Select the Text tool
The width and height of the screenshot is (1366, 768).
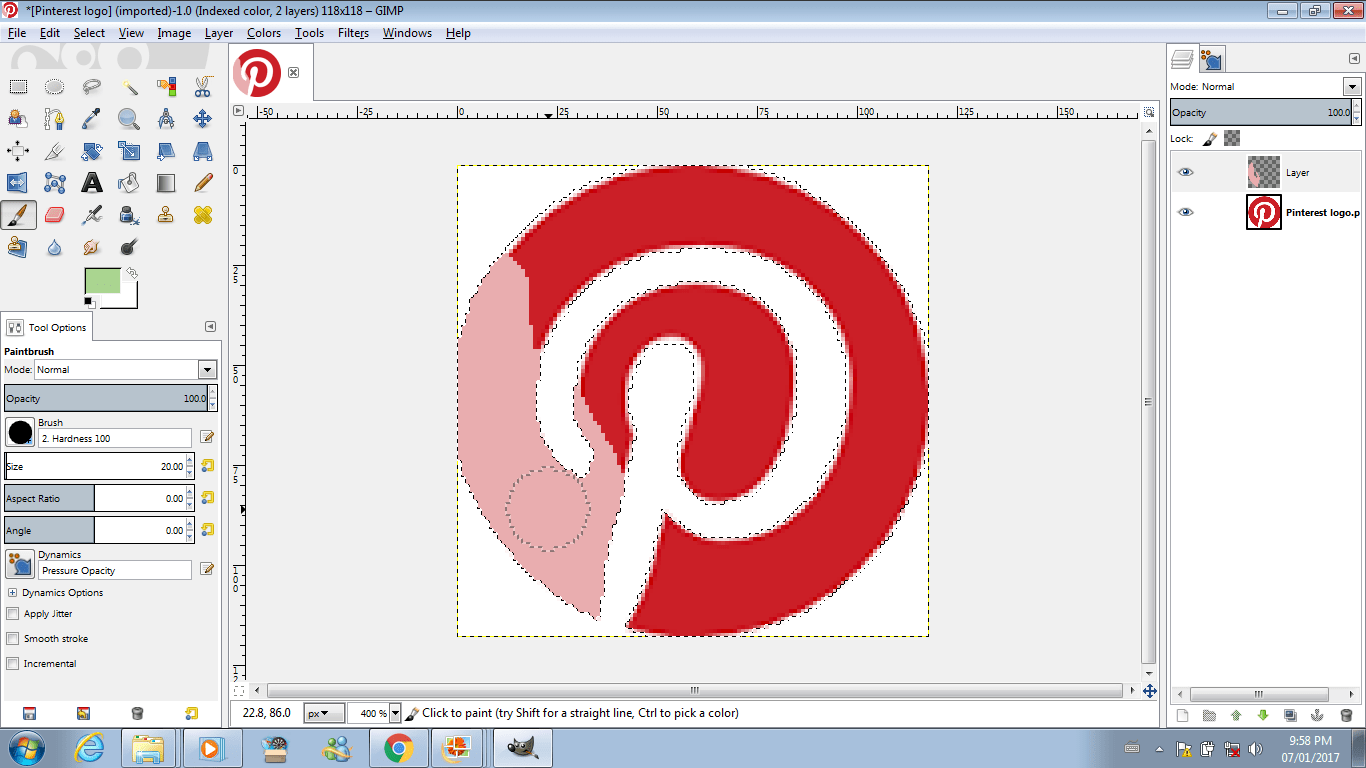click(x=92, y=183)
